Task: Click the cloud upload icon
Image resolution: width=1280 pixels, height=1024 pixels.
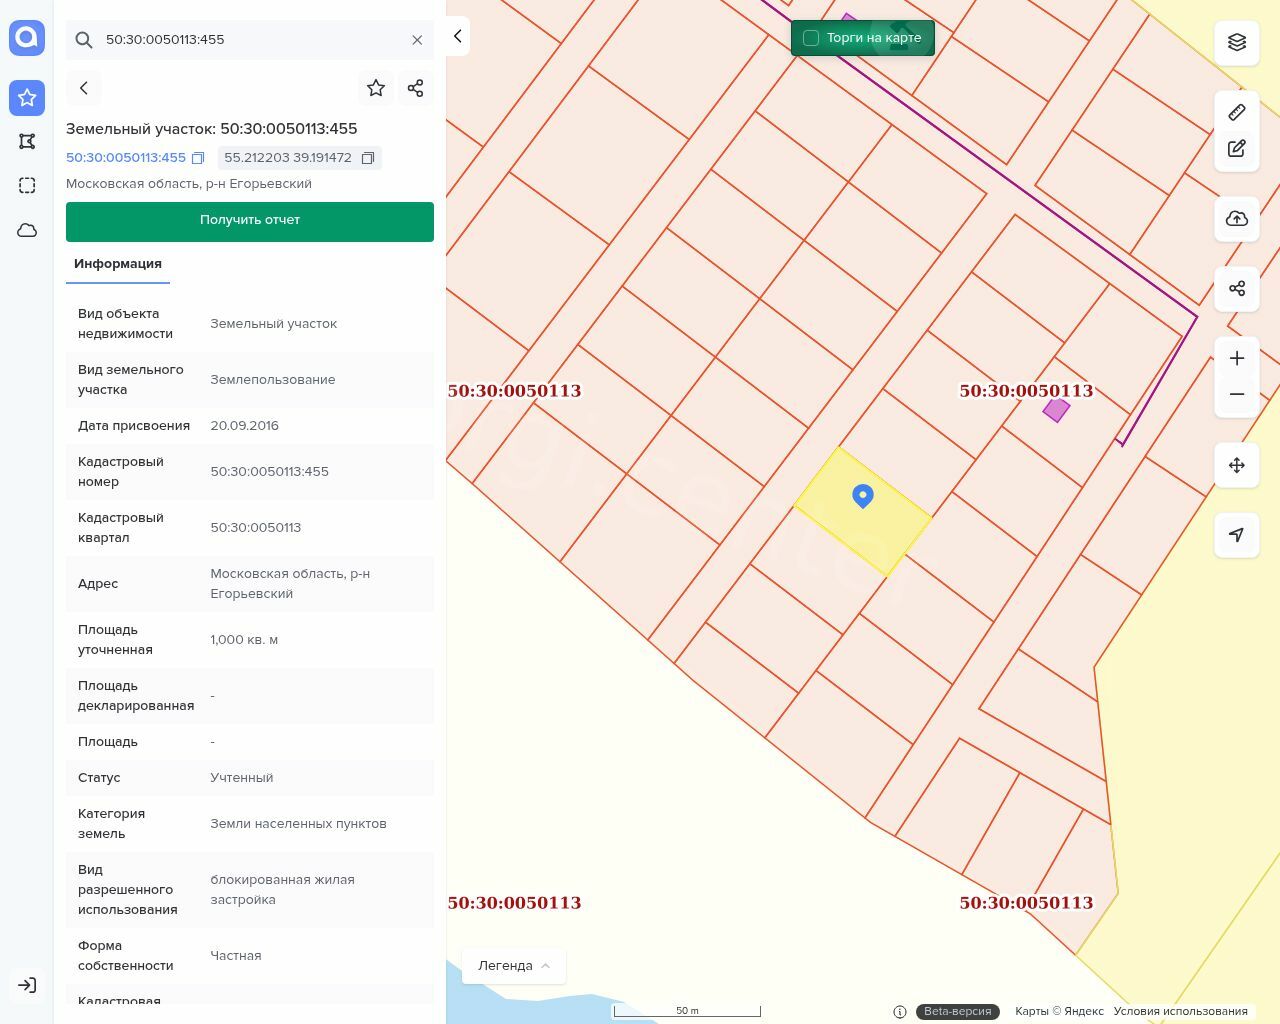Action: (x=1237, y=219)
